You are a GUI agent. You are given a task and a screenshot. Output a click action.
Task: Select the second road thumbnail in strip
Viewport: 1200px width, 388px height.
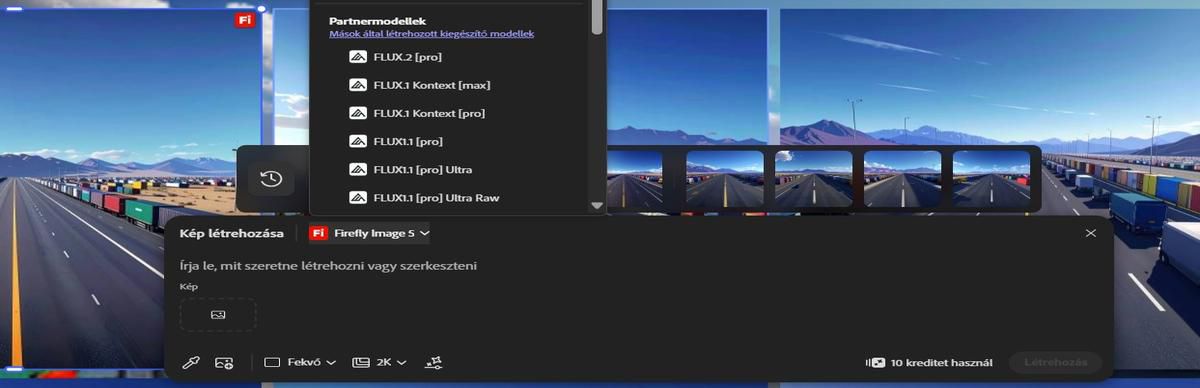click(725, 178)
